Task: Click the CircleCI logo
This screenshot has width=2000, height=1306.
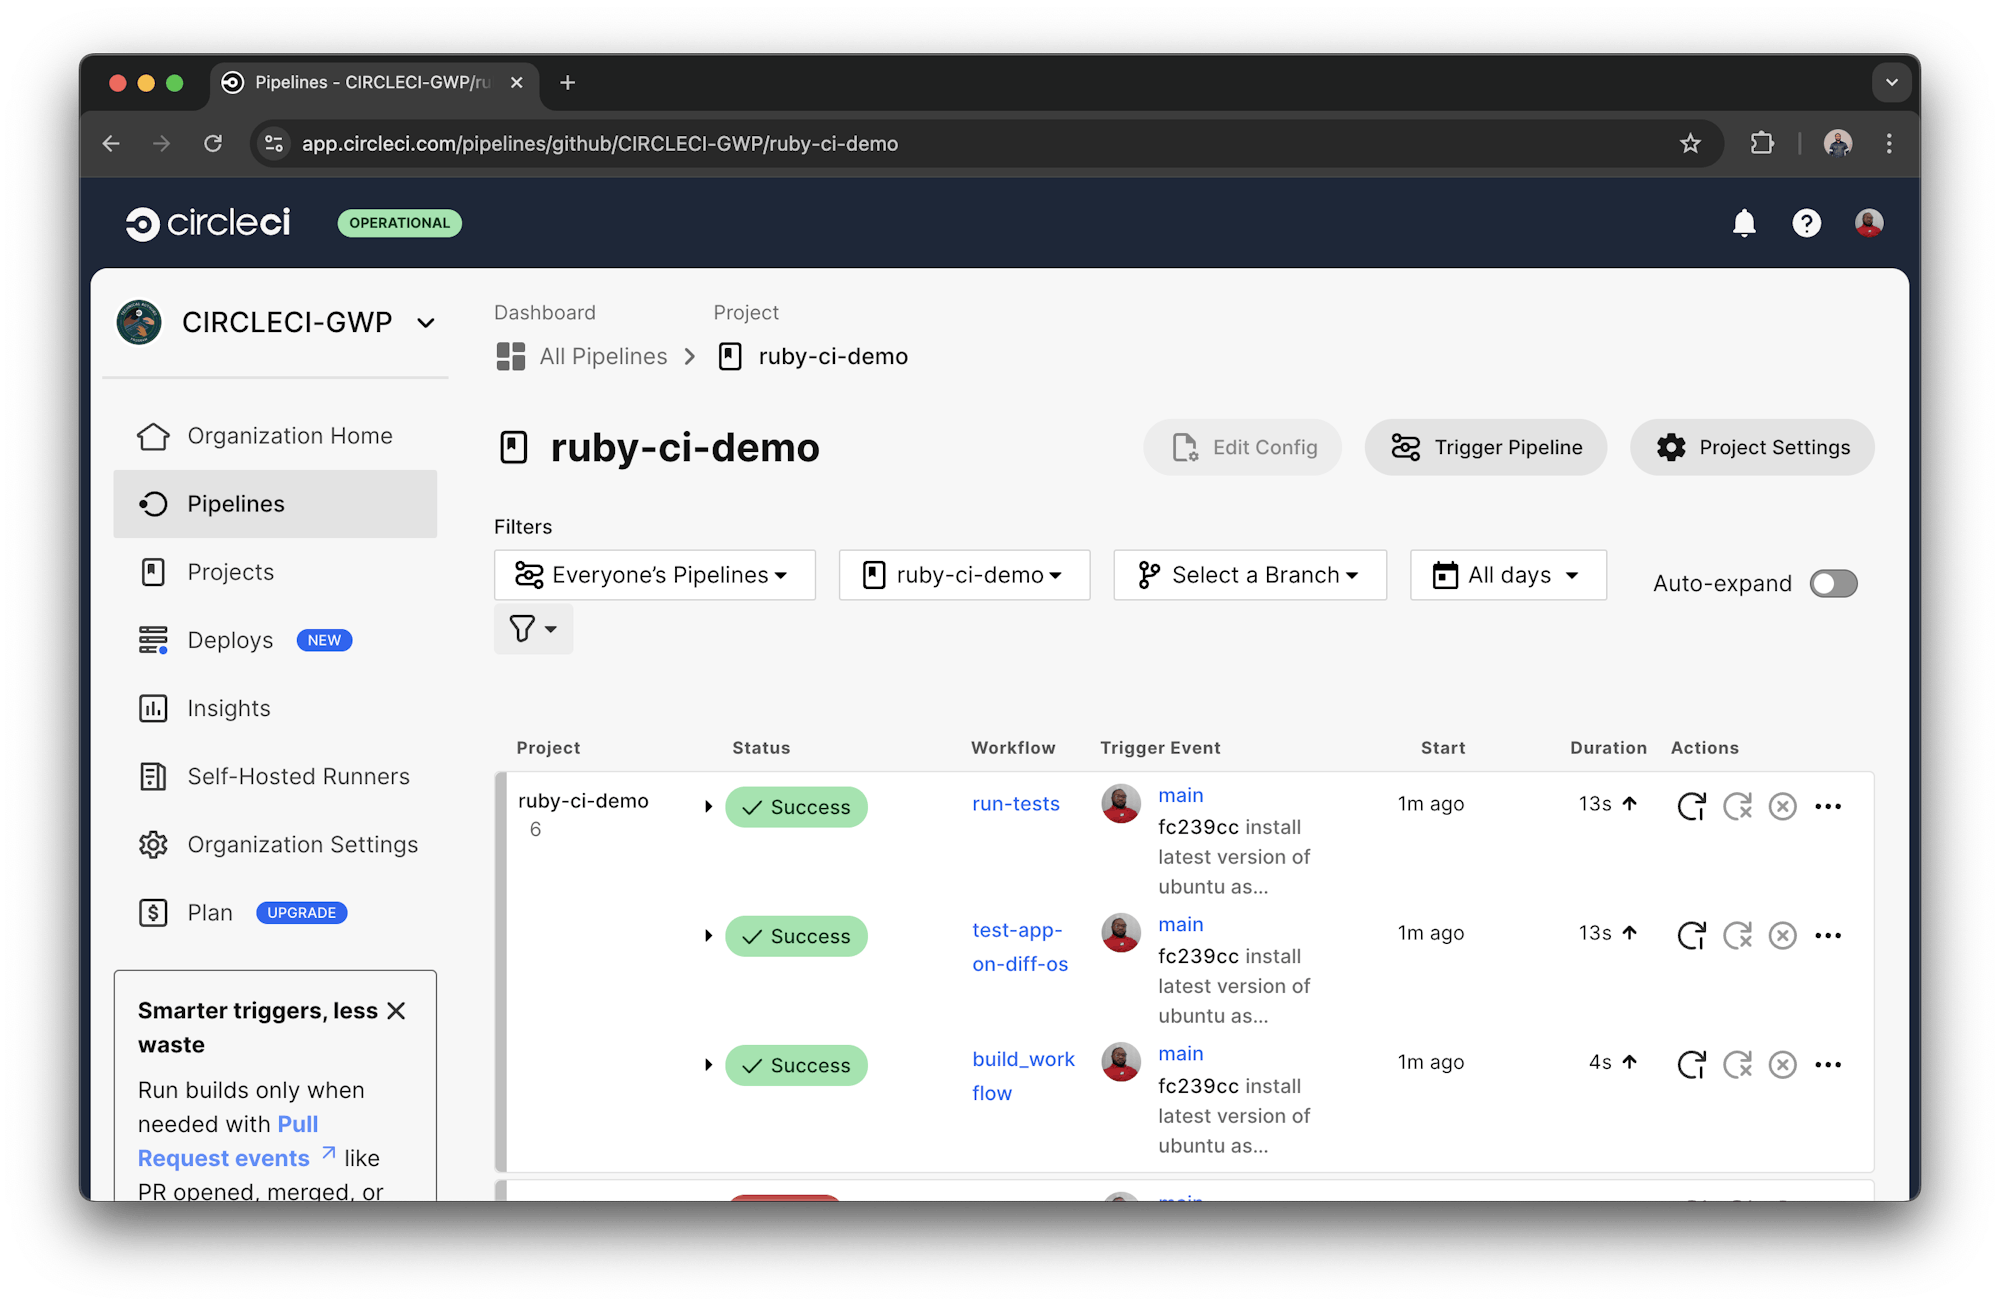Action: [207, 223]
